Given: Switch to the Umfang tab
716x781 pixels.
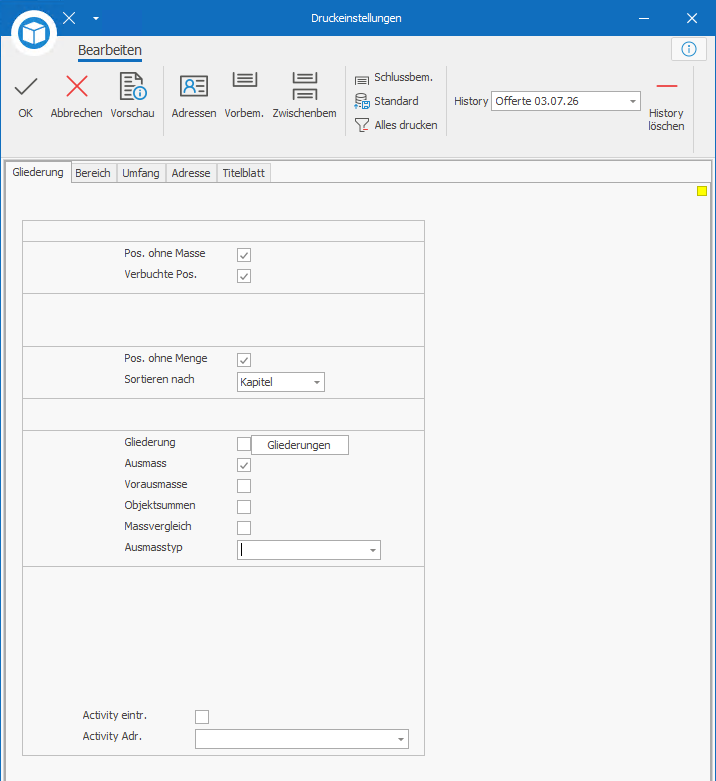Looking at the screenshot, I should (x=141, y=173).
